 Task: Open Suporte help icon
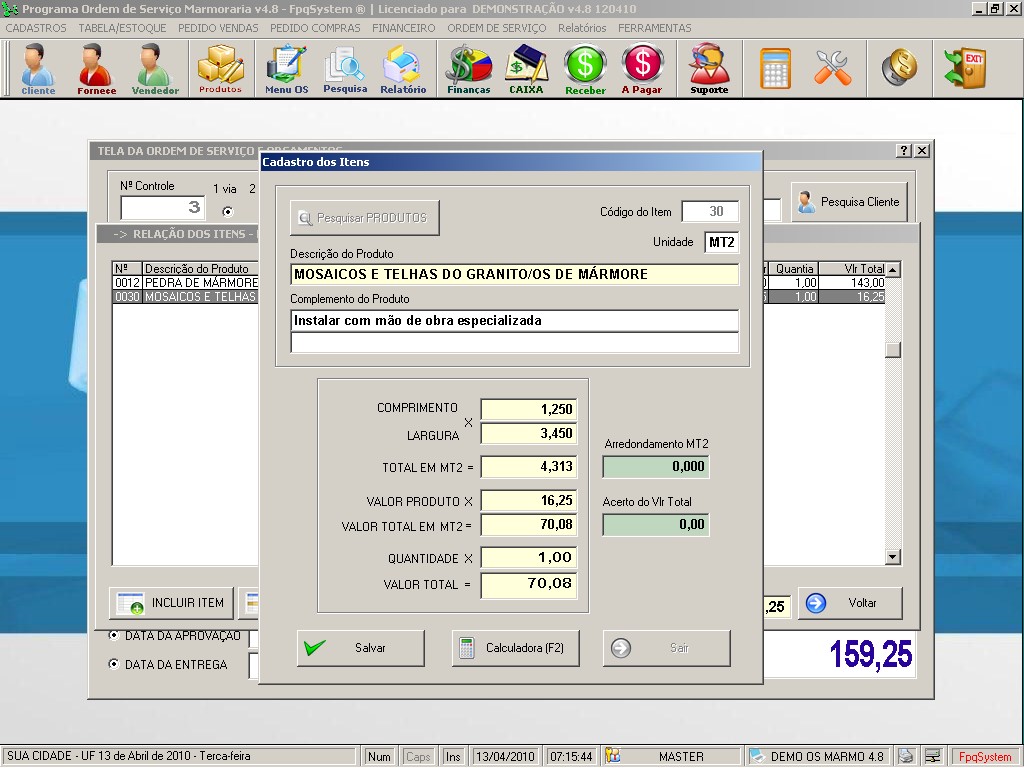click(x=709, y=68)
